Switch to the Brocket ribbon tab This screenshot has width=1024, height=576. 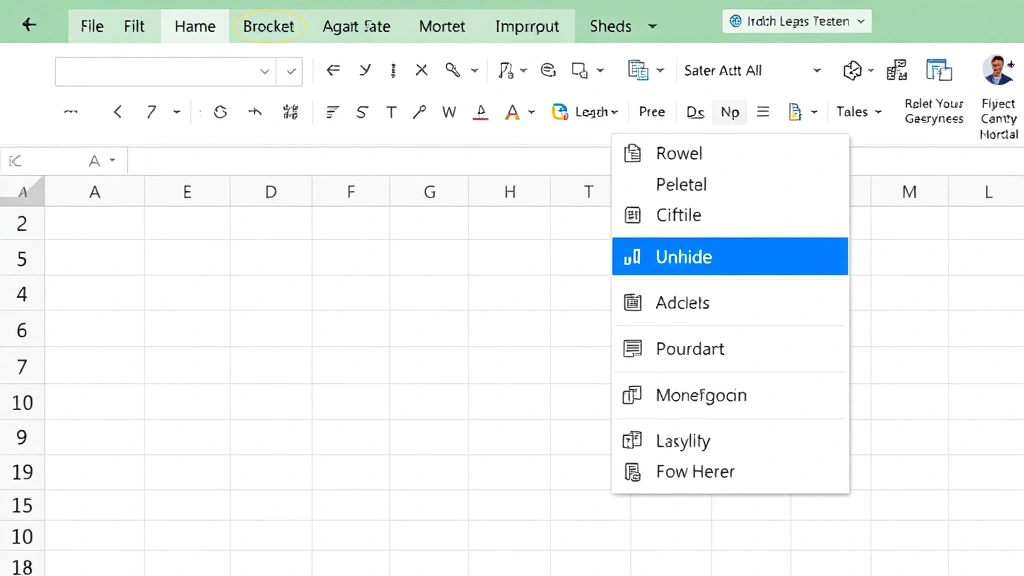[x=269, y=26]
